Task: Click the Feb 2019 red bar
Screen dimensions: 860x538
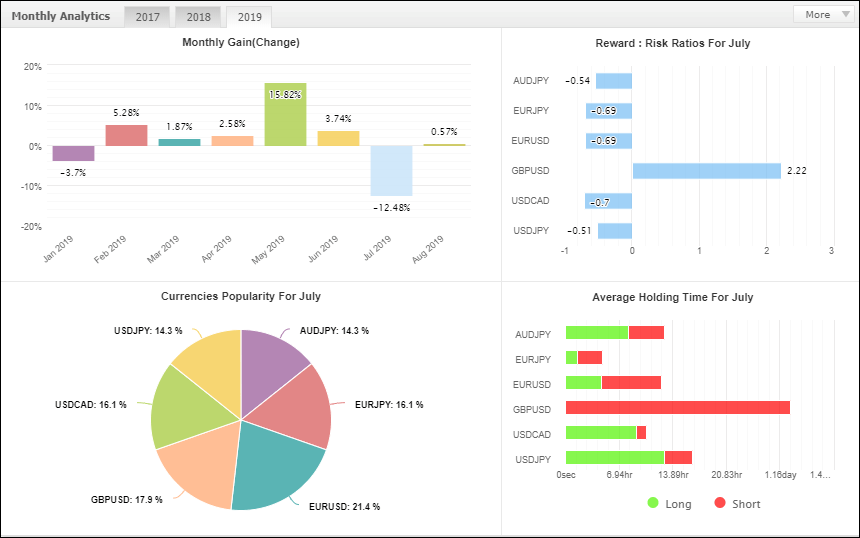Action: coord(126,135)
